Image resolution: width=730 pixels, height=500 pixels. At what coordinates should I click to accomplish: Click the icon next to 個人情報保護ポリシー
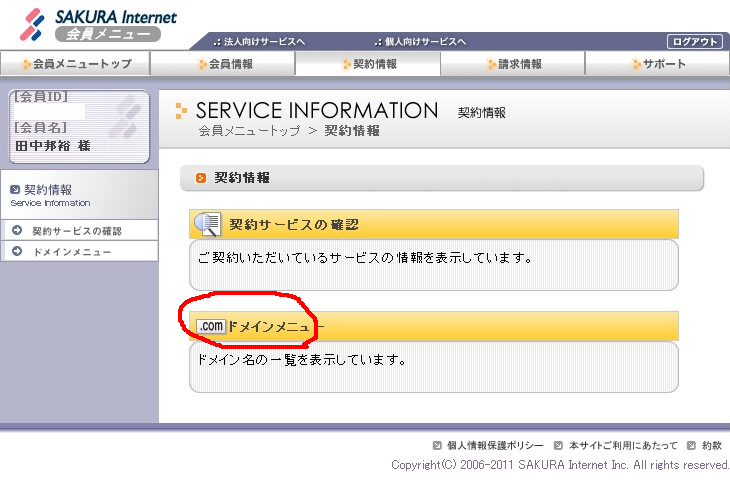click(437, 445)
